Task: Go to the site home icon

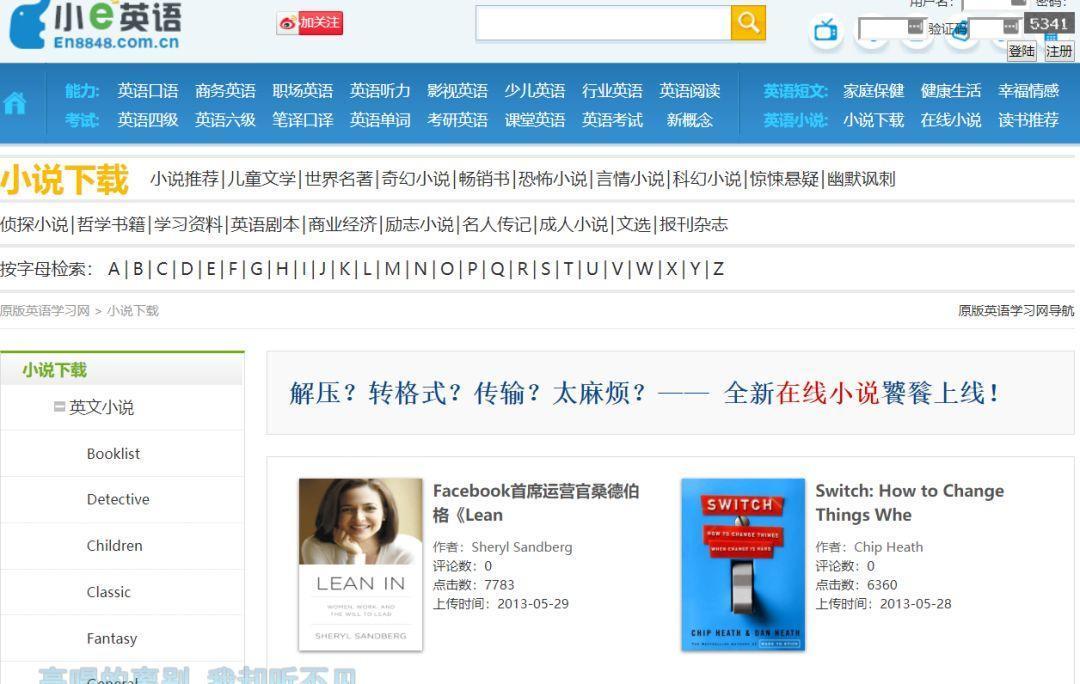Action: (x=14, y=103)
